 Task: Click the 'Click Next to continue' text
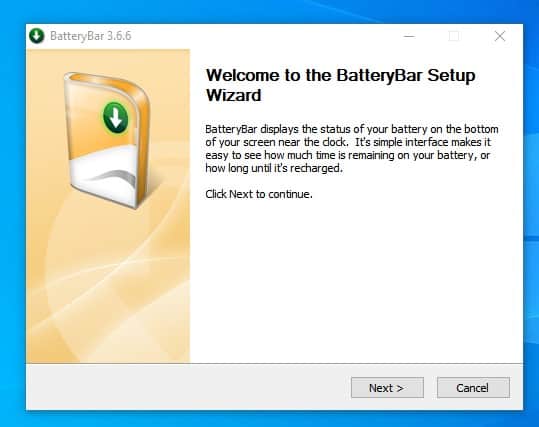[x=259, y=194]
